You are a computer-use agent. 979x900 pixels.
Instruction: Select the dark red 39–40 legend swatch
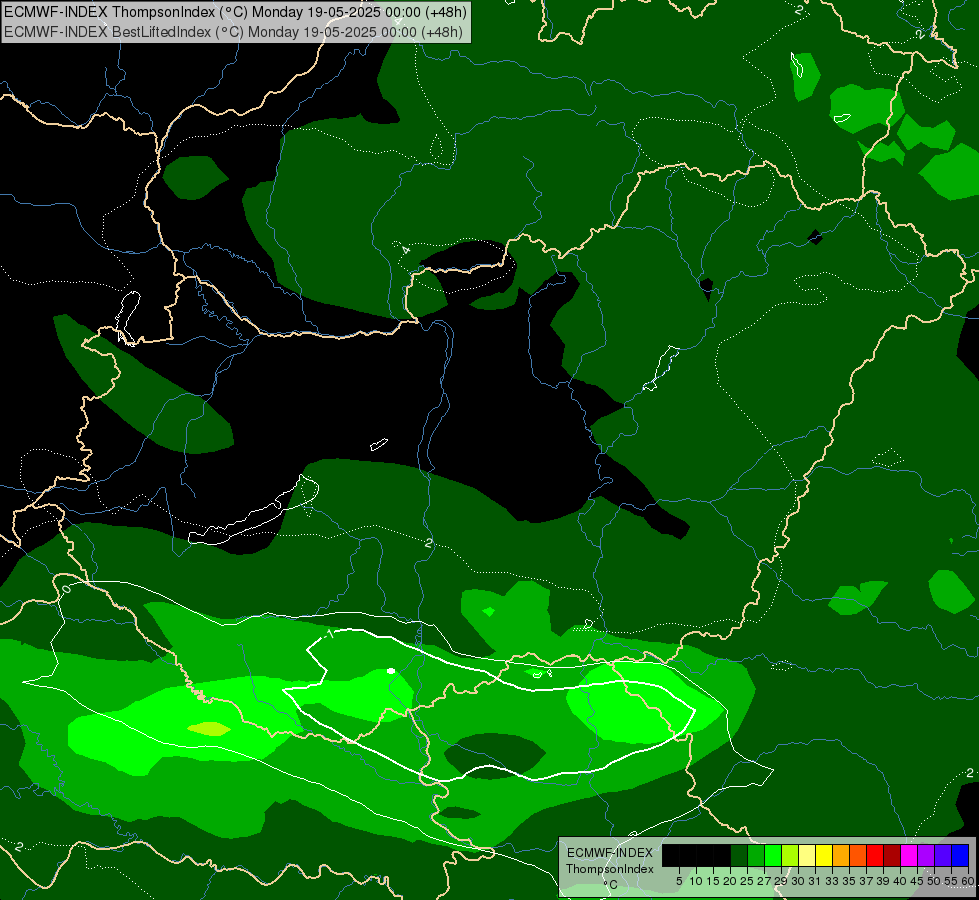892,855
